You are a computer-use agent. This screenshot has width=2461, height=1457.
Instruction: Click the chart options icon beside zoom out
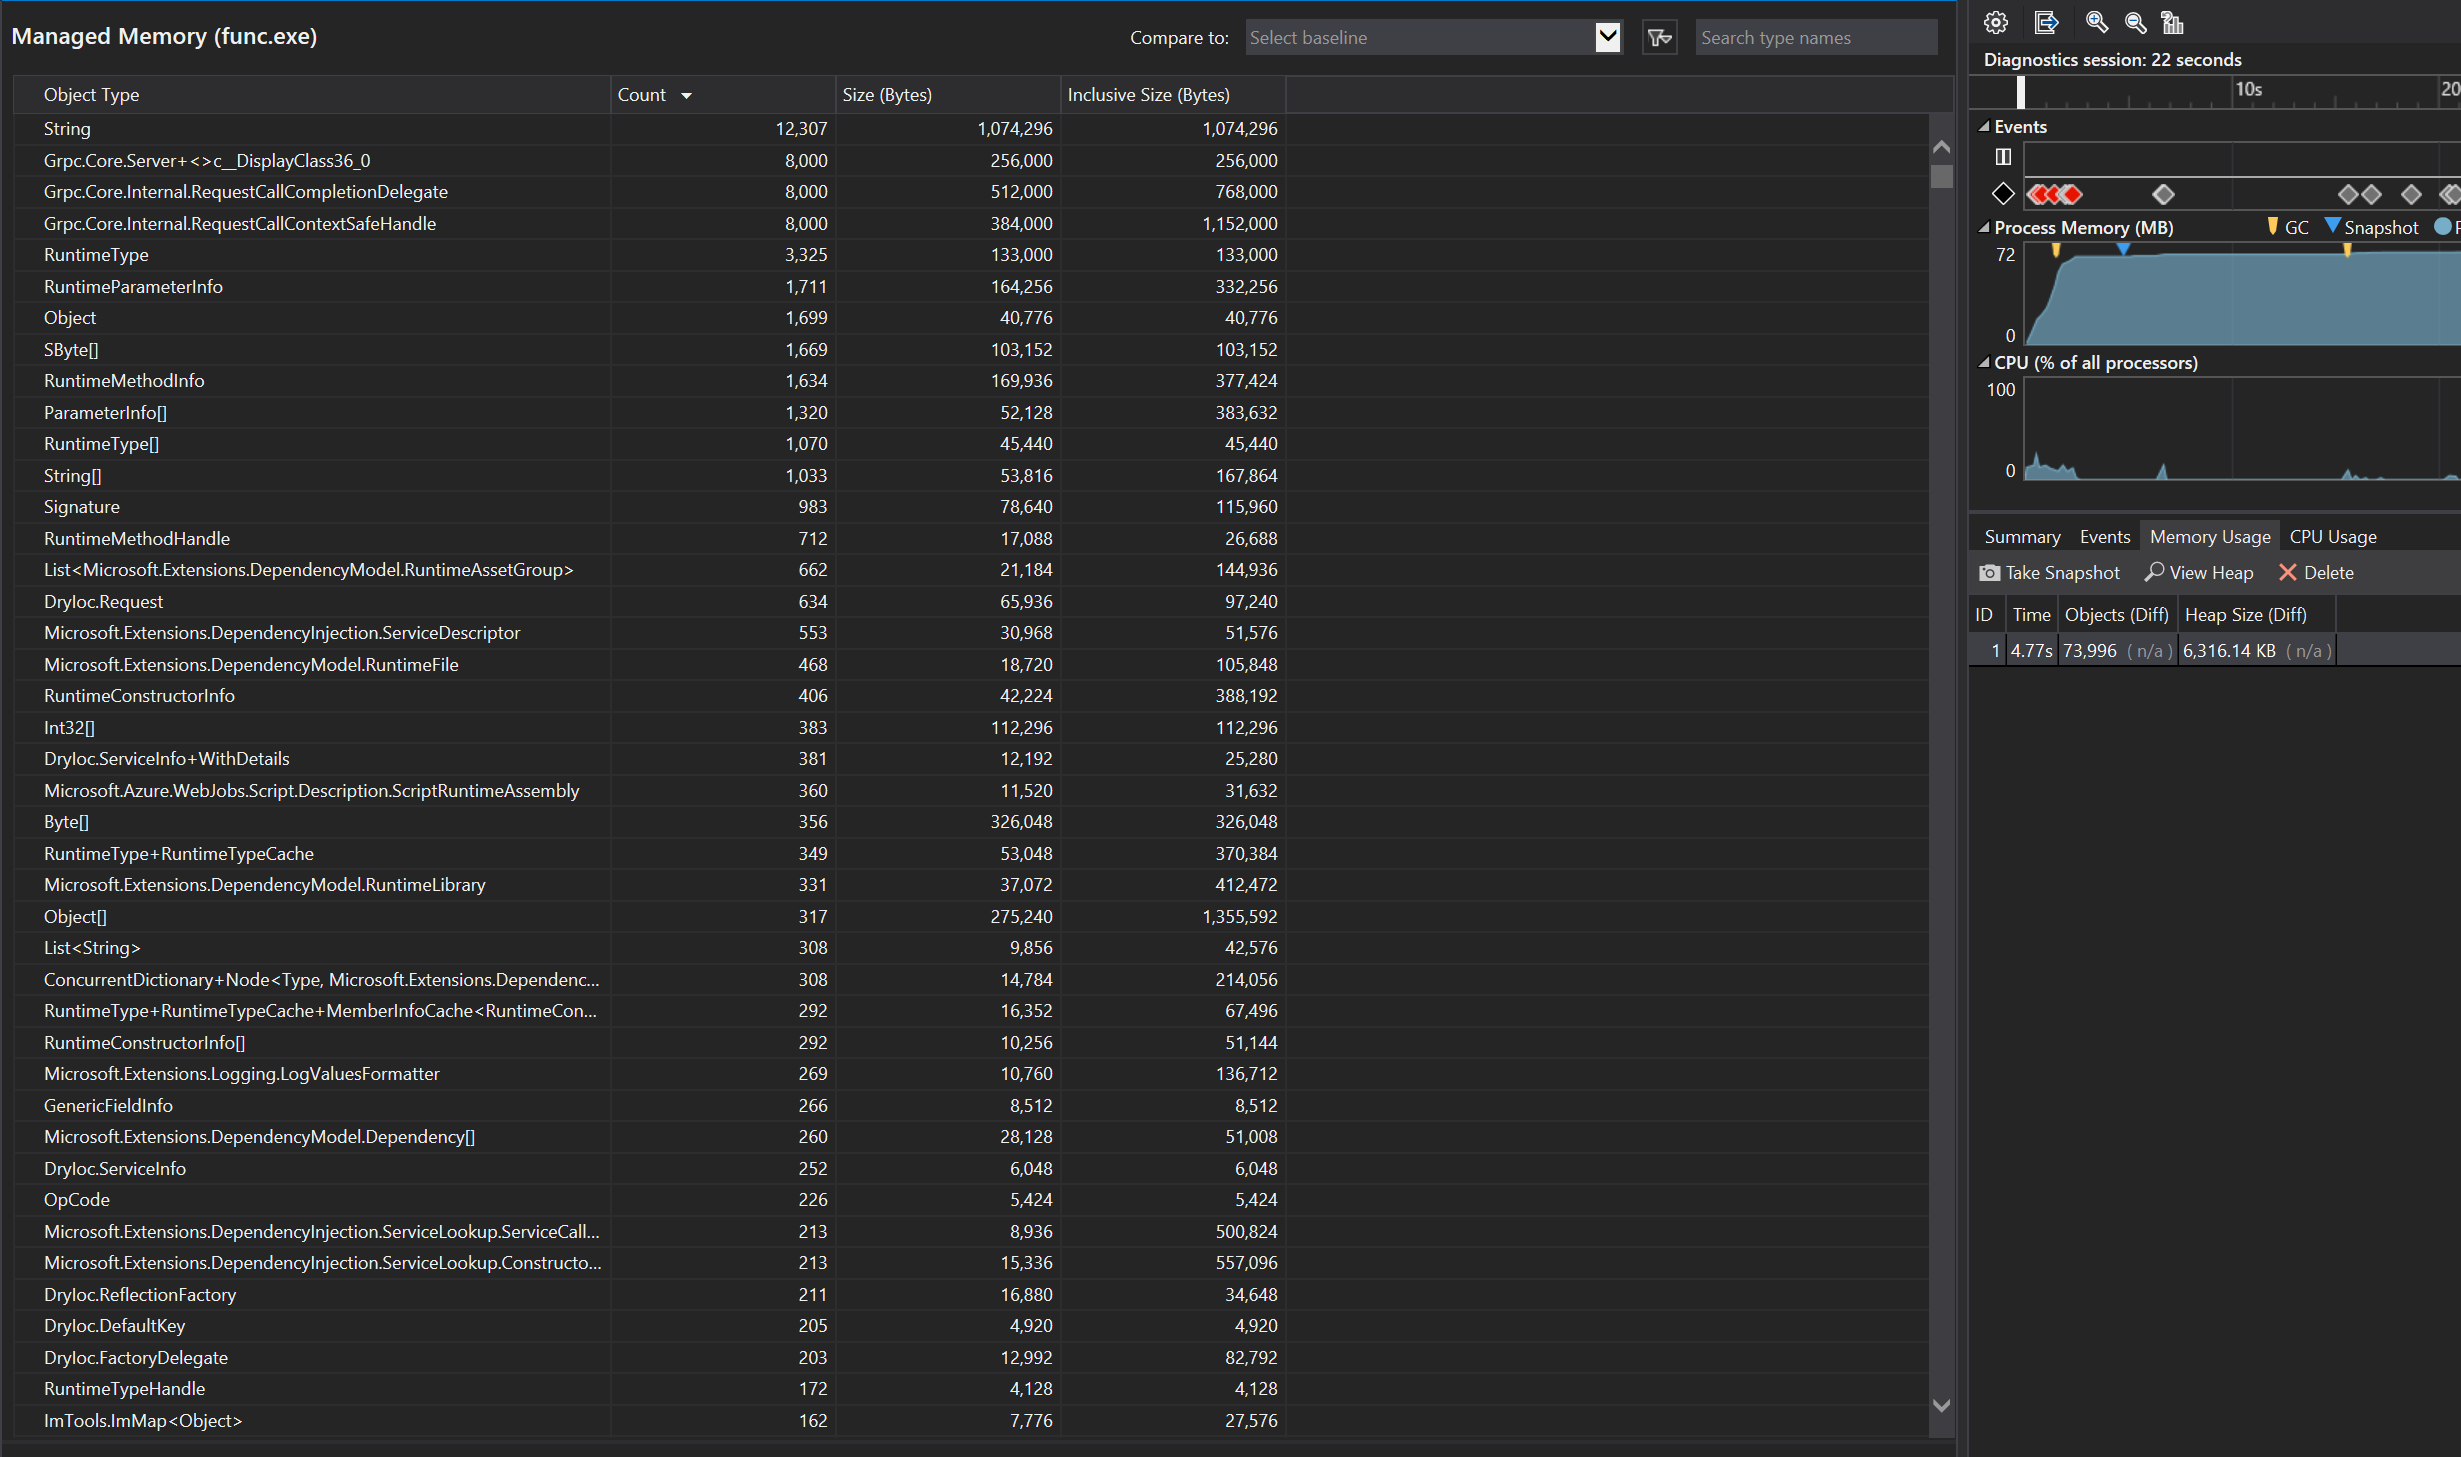pos(2172,22)
